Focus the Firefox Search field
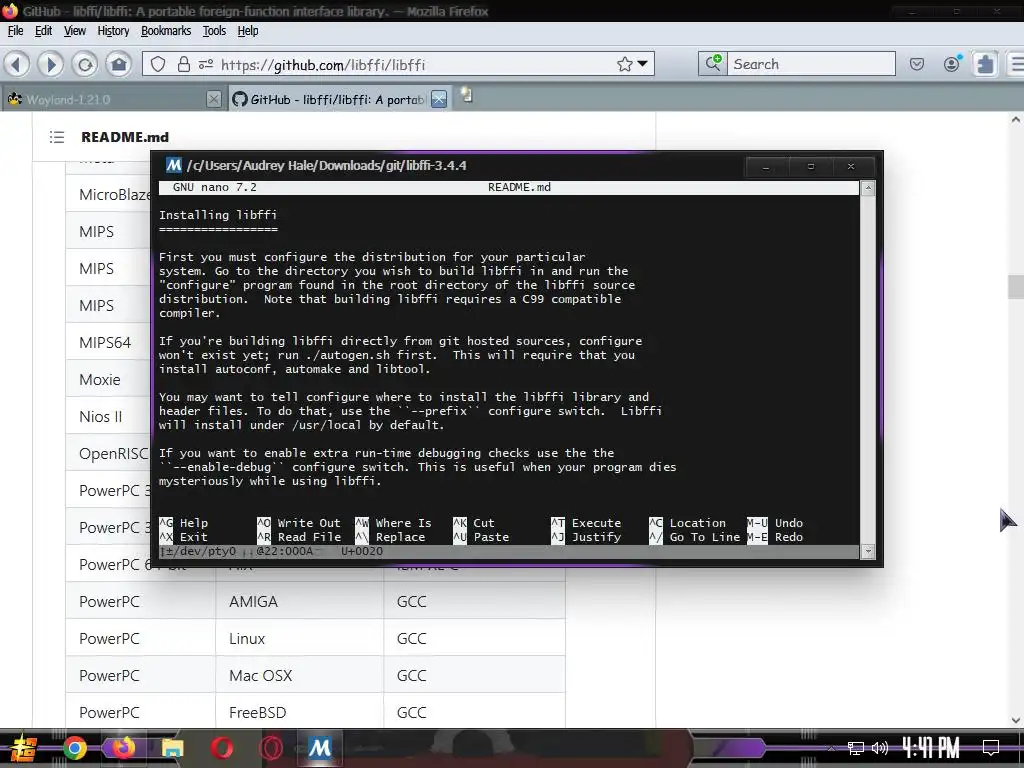The height and width of the screenshot is (768, 1024). coord(811,63)
